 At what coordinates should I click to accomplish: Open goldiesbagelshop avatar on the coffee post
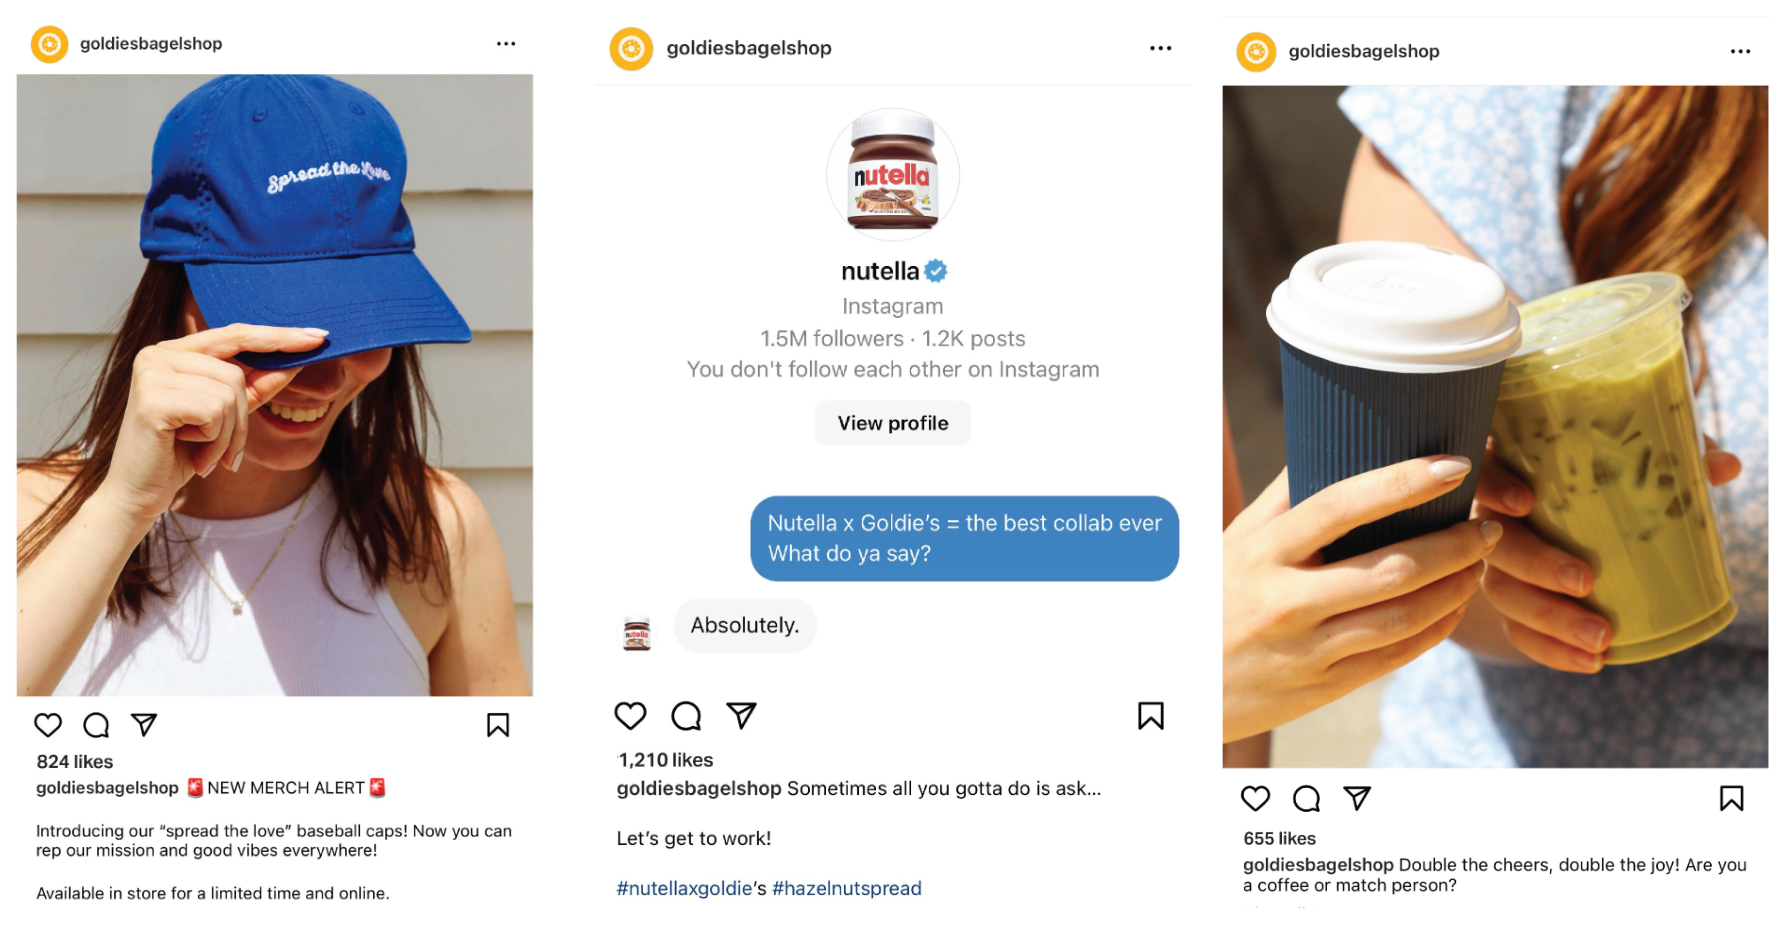(1256, 52)
